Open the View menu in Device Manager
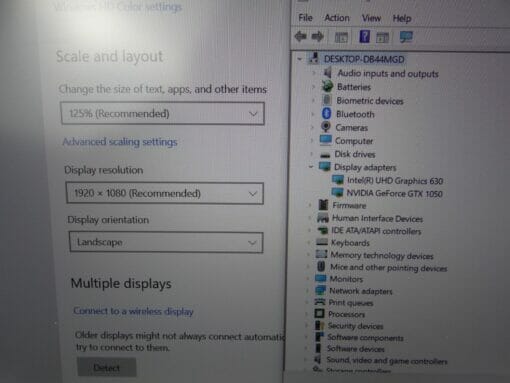This screenshot has width=510, height=383. coord(371,18)
